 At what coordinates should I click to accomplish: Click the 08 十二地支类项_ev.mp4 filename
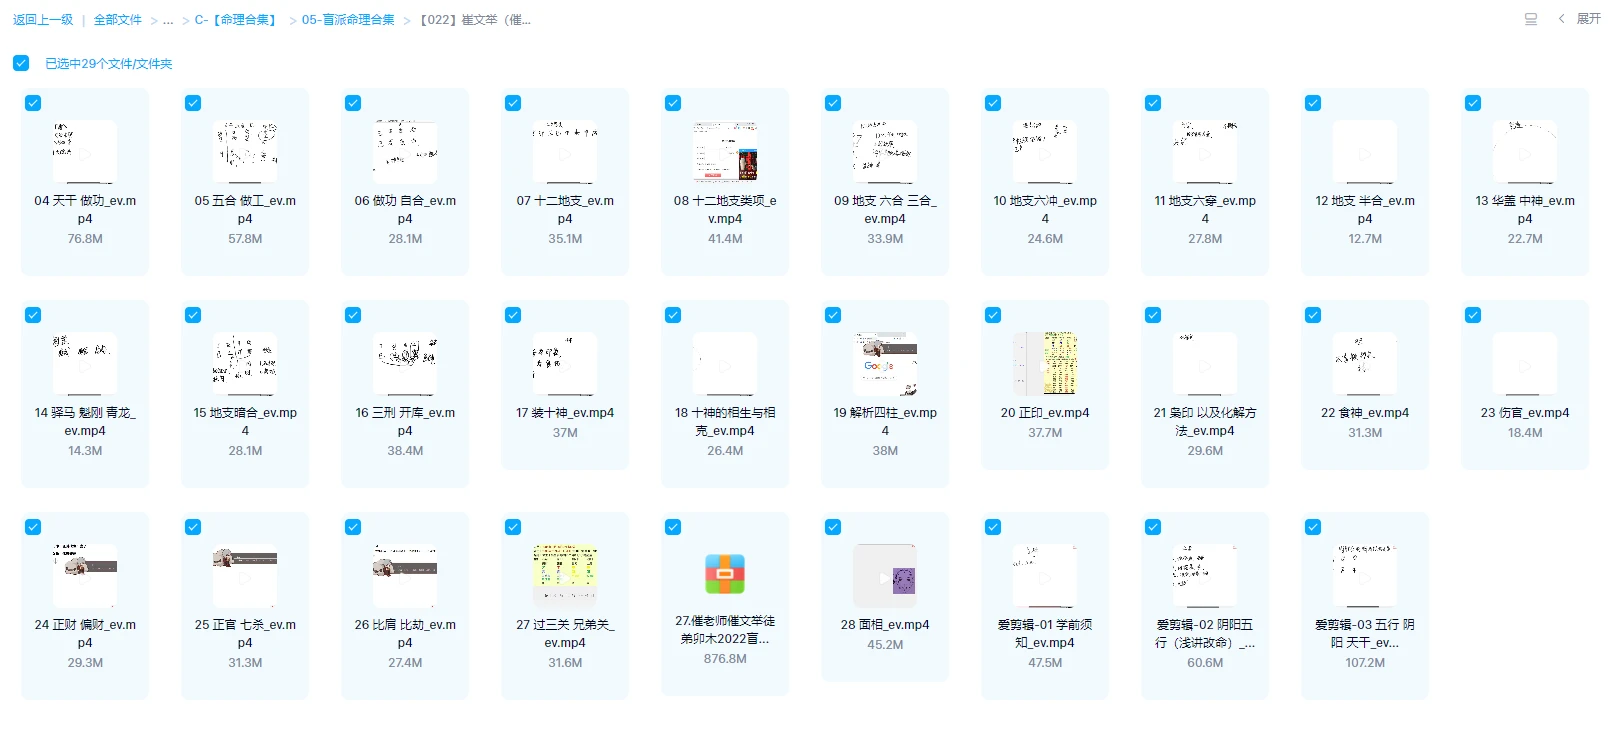click(x=725, y=209)
